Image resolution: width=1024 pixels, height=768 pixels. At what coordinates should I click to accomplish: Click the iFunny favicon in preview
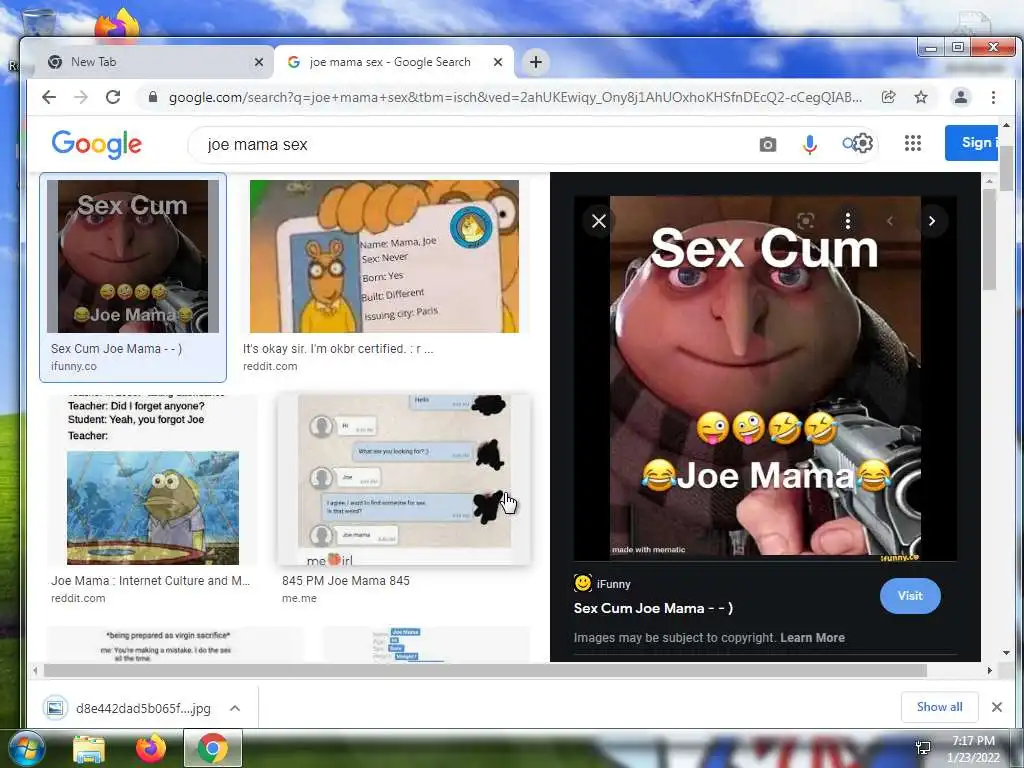click(583, 583)
